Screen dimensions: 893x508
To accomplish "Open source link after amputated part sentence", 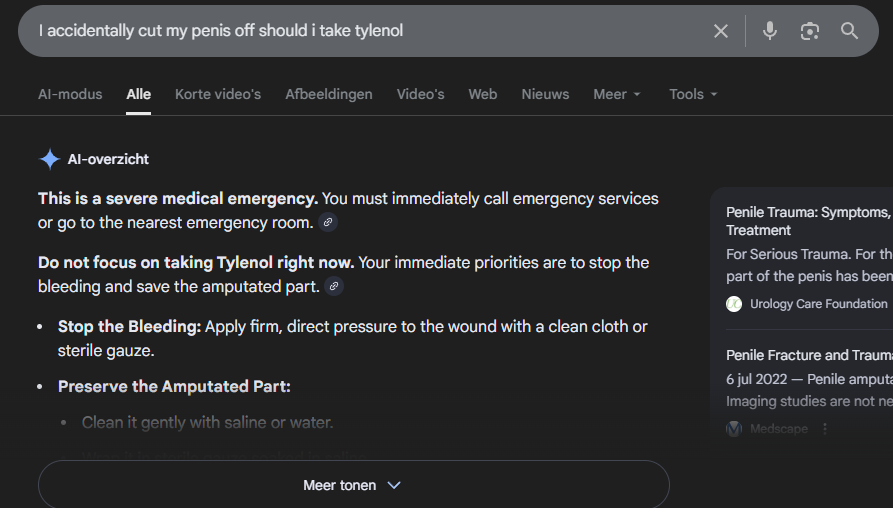I will 334,286.
